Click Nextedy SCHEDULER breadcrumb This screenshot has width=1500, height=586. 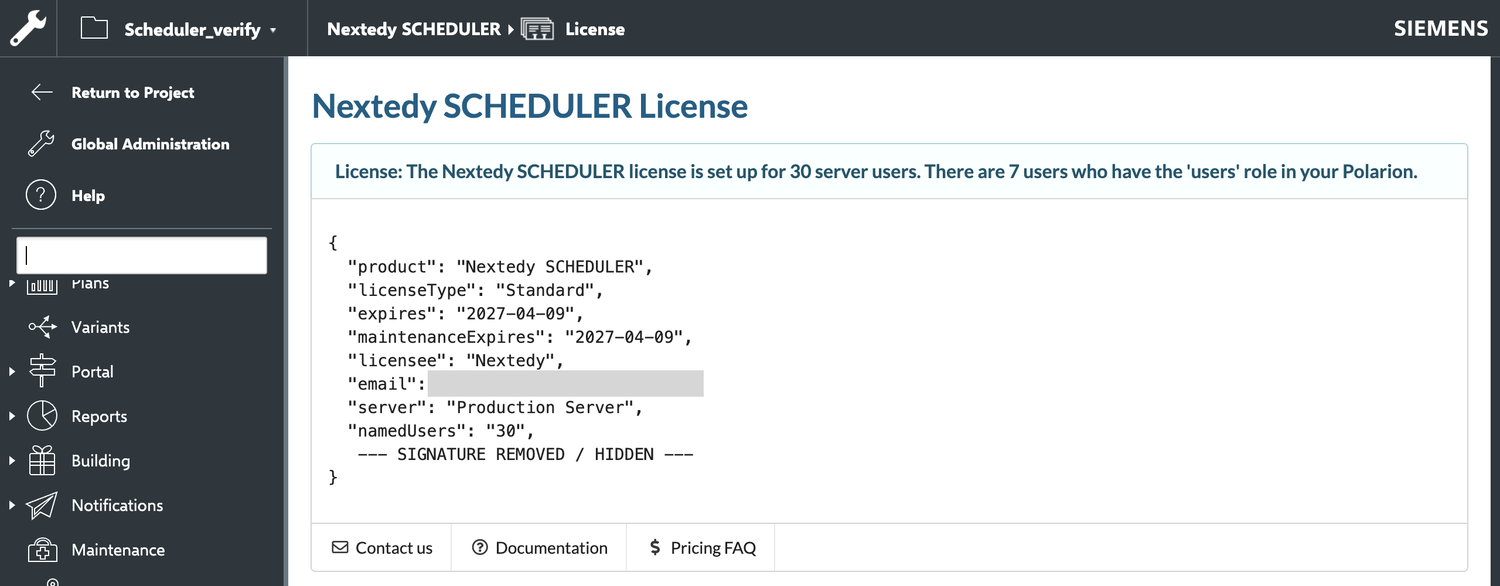point(414,29)
